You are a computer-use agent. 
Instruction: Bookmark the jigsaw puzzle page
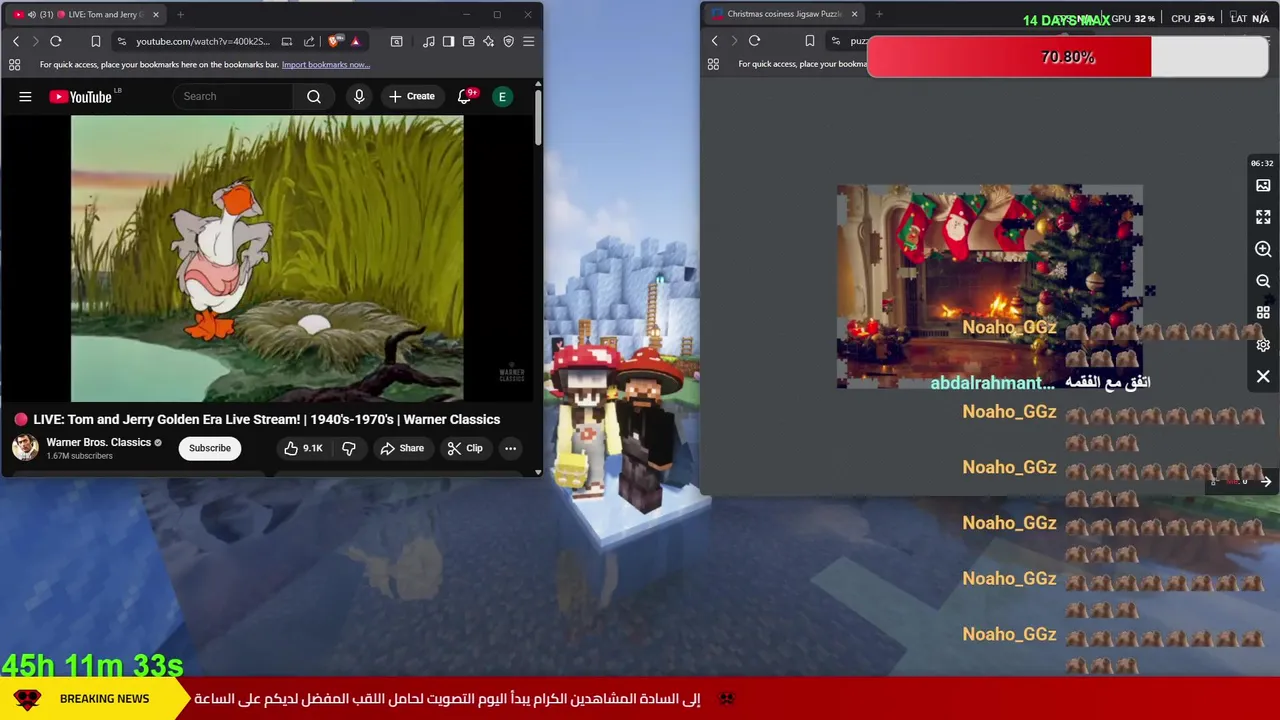[x=810, y=40]
